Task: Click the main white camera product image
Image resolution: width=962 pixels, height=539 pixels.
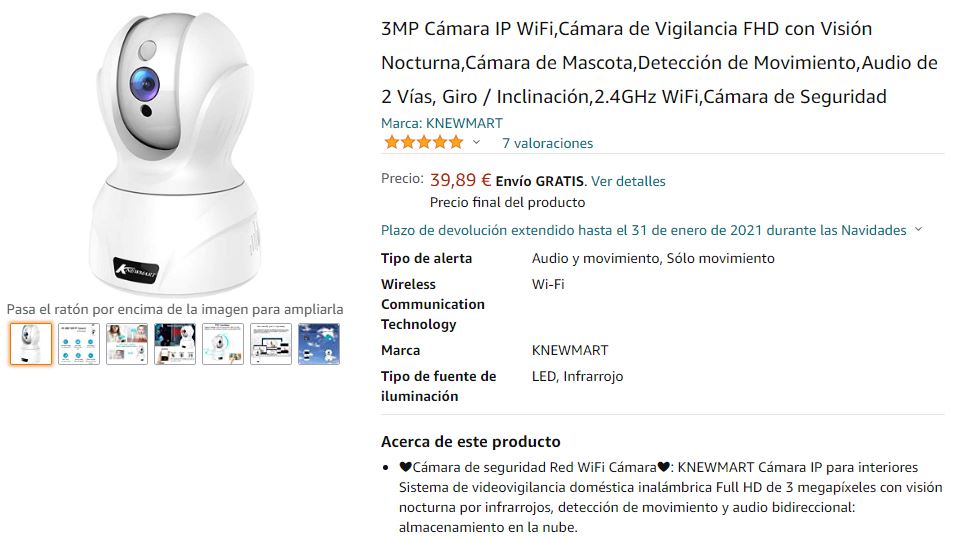Action: point(175,153)
